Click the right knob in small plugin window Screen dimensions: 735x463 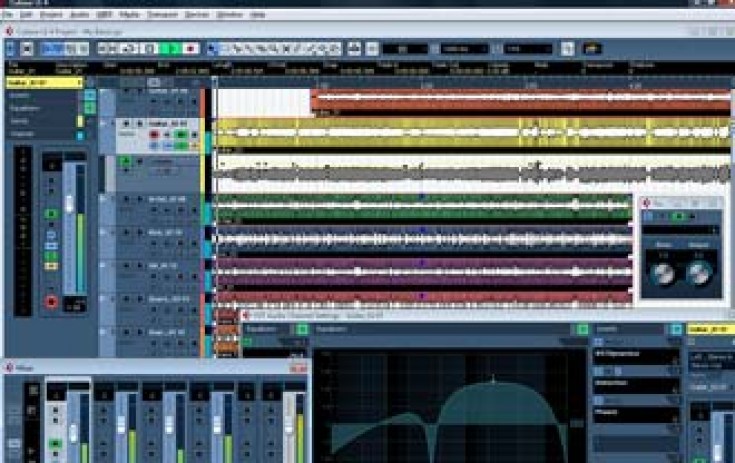[x=698, y=274]
